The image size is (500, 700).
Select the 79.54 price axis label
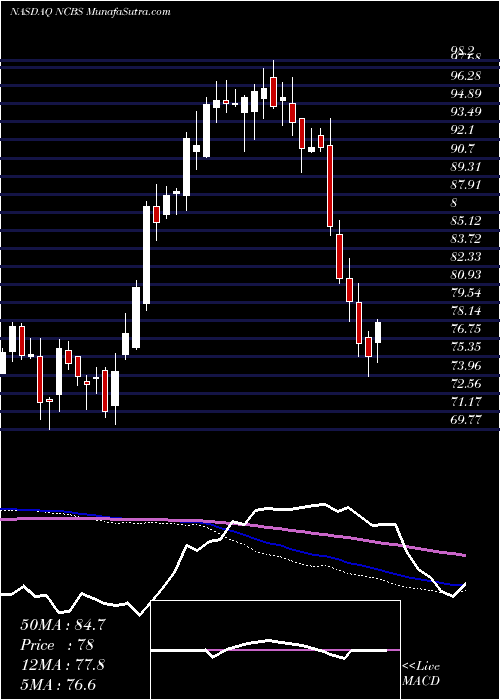click(x=466, y=293)
